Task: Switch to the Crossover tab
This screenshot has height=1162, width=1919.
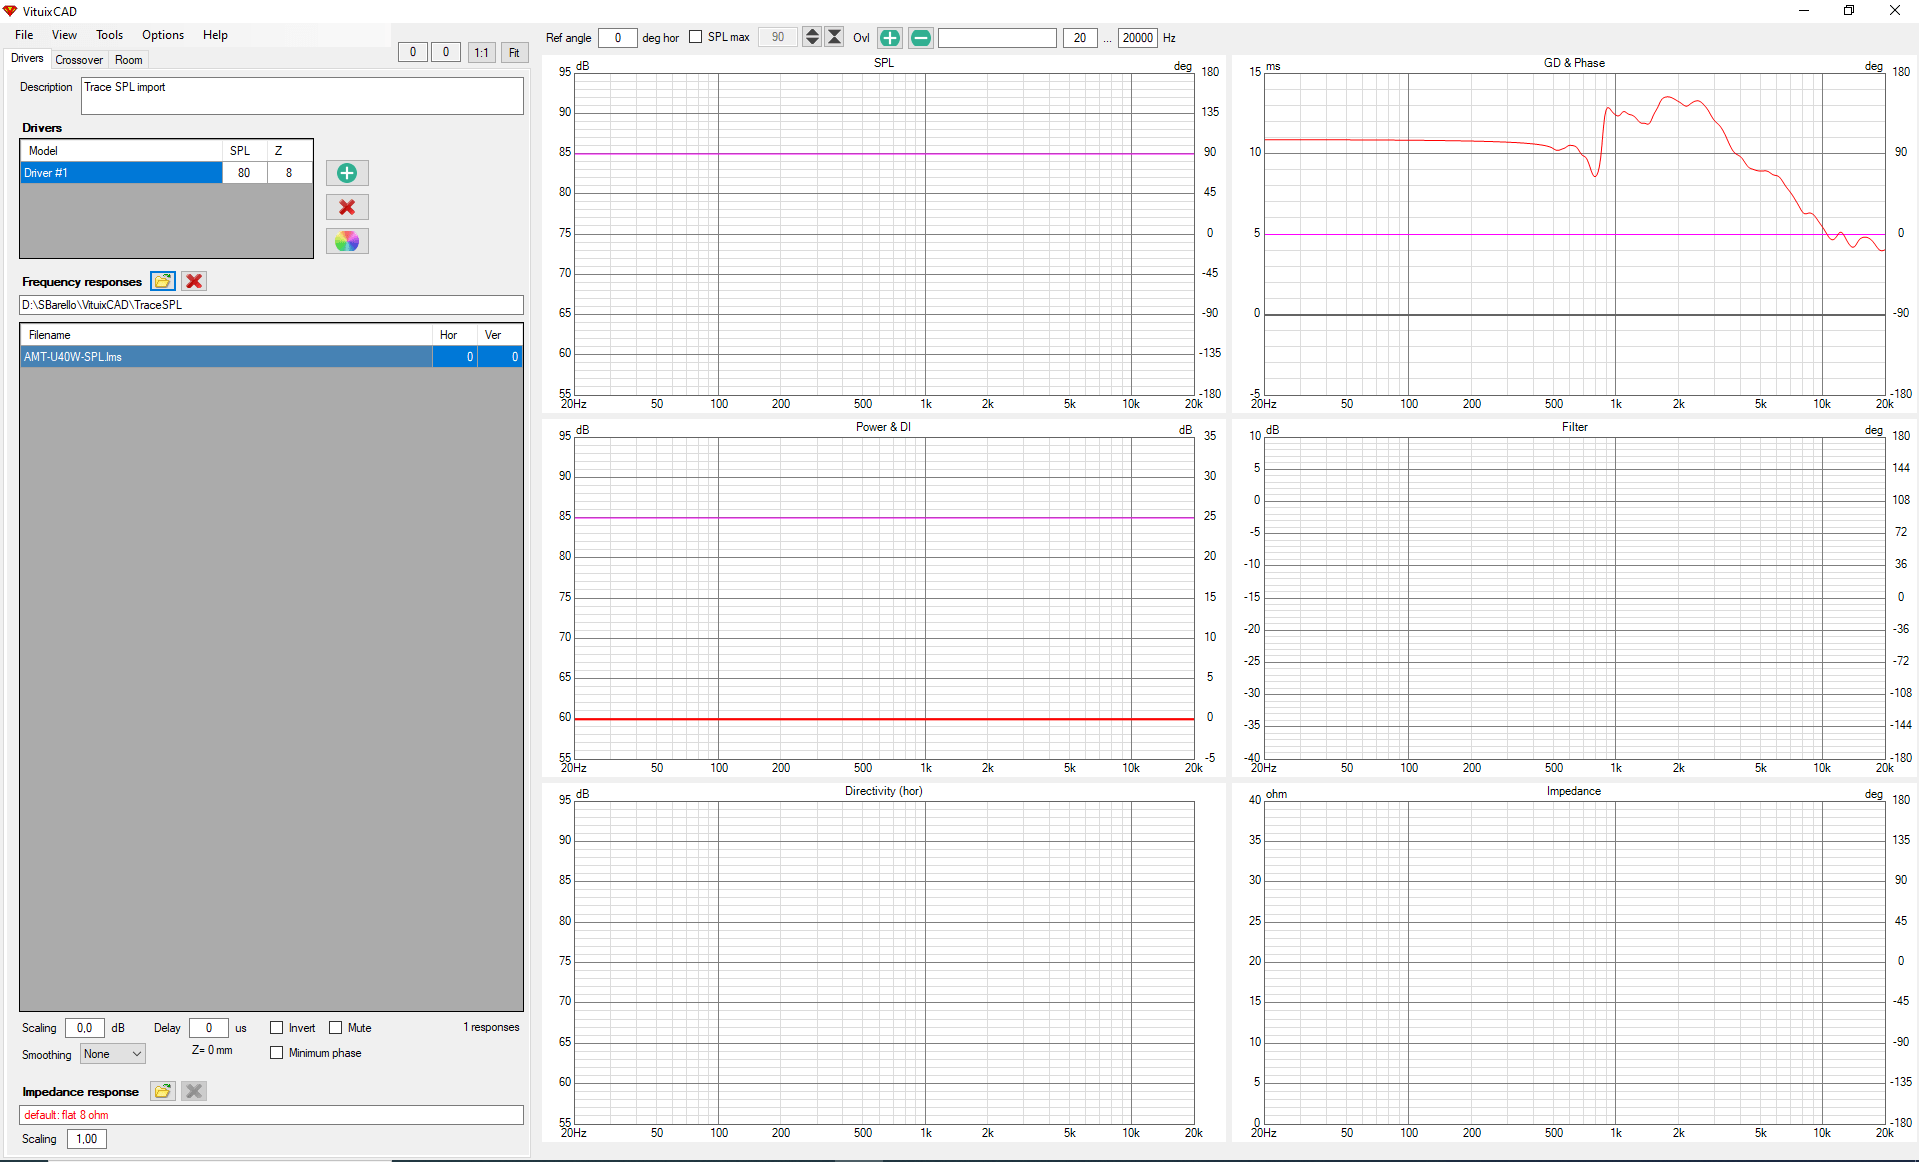Action: tap(79, 60)
